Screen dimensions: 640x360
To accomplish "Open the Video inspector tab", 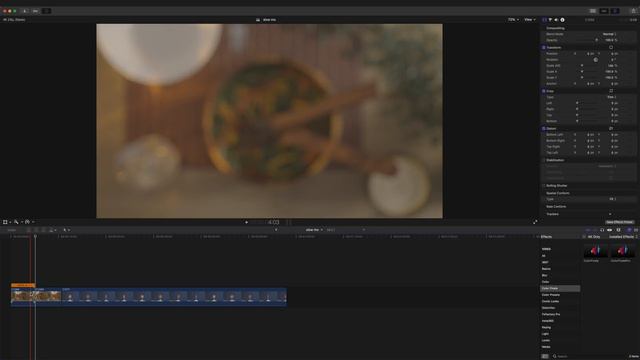I will 544,20.
